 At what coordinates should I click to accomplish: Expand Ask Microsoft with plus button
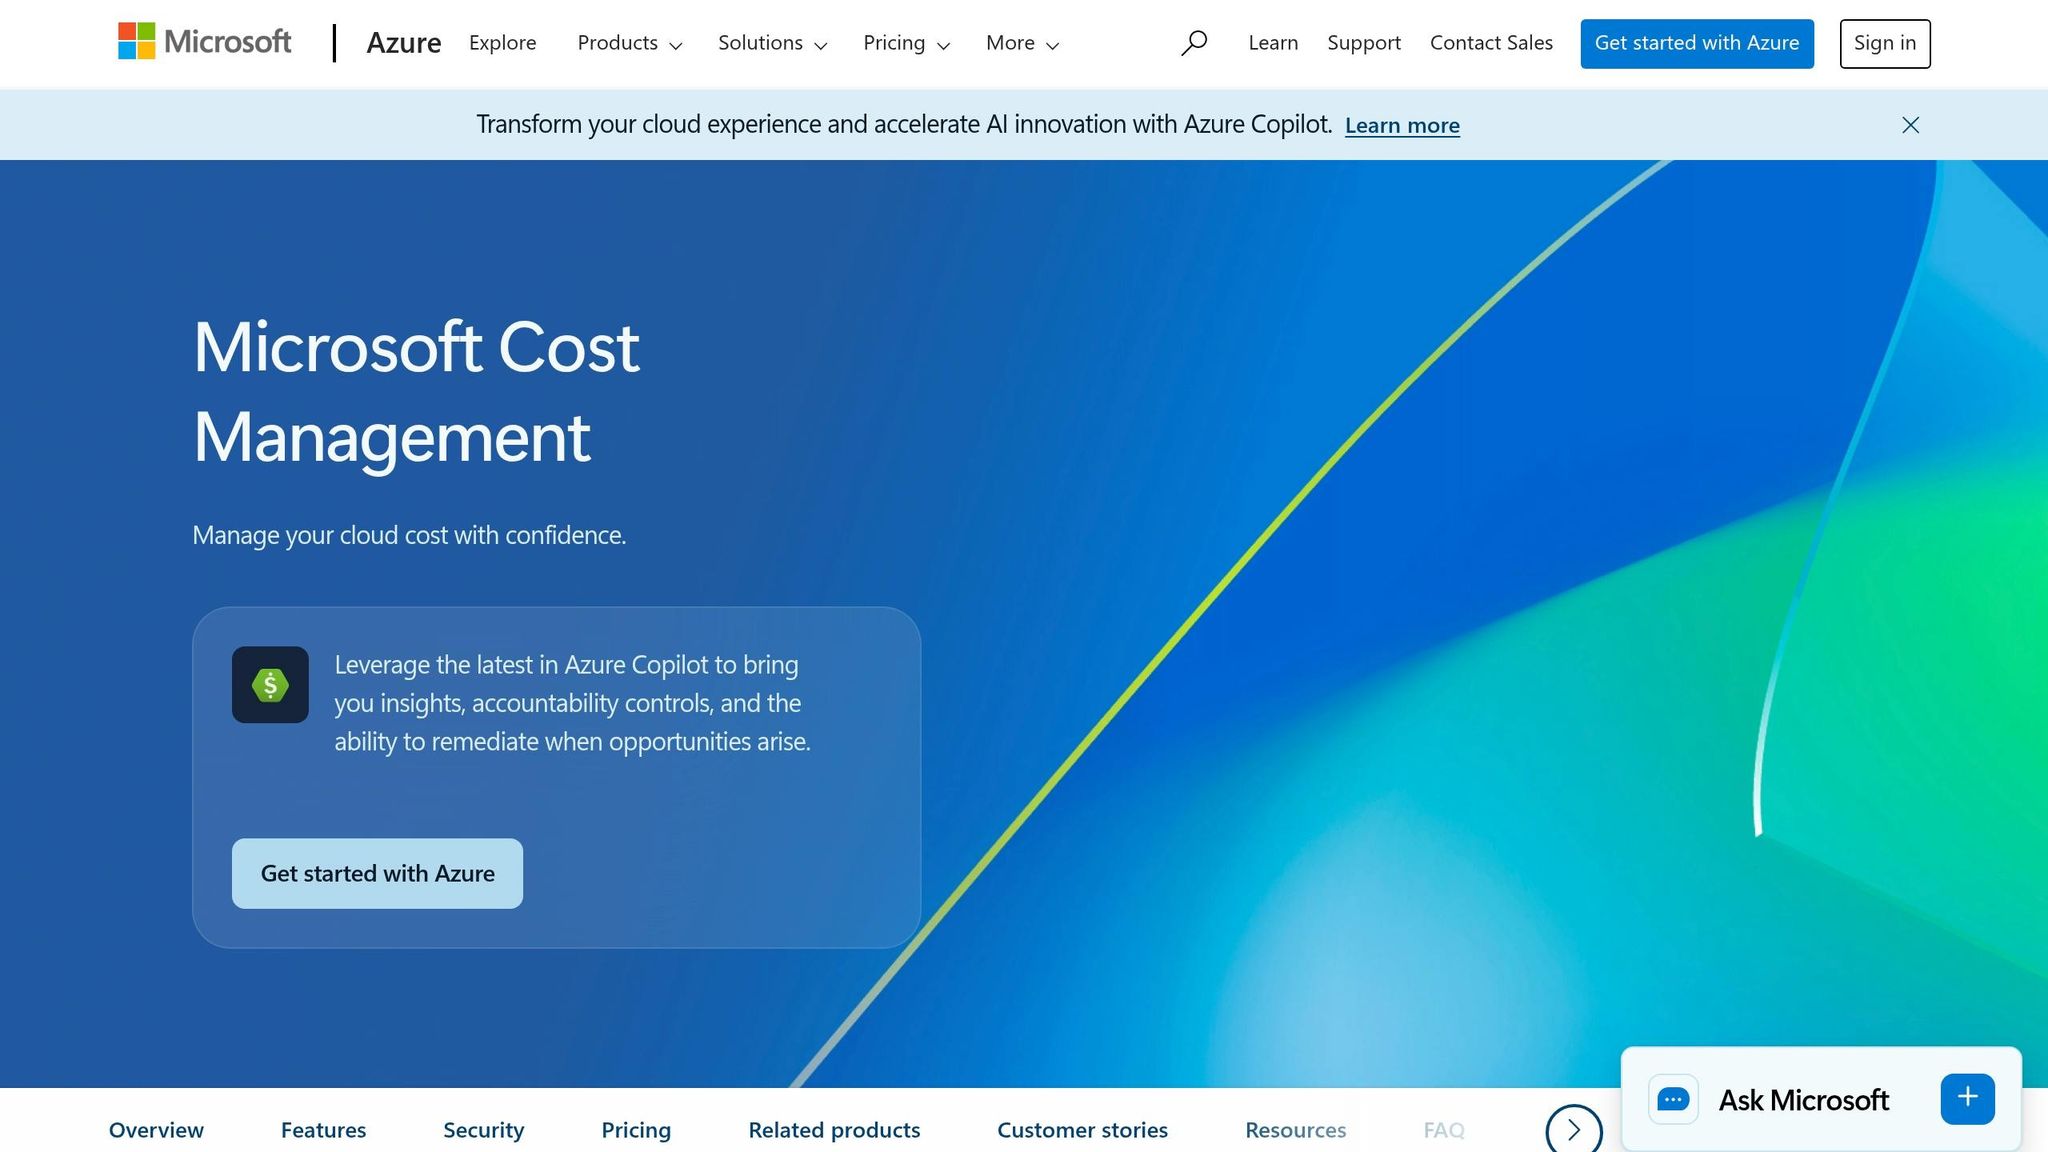(x=1967, y=1098)
